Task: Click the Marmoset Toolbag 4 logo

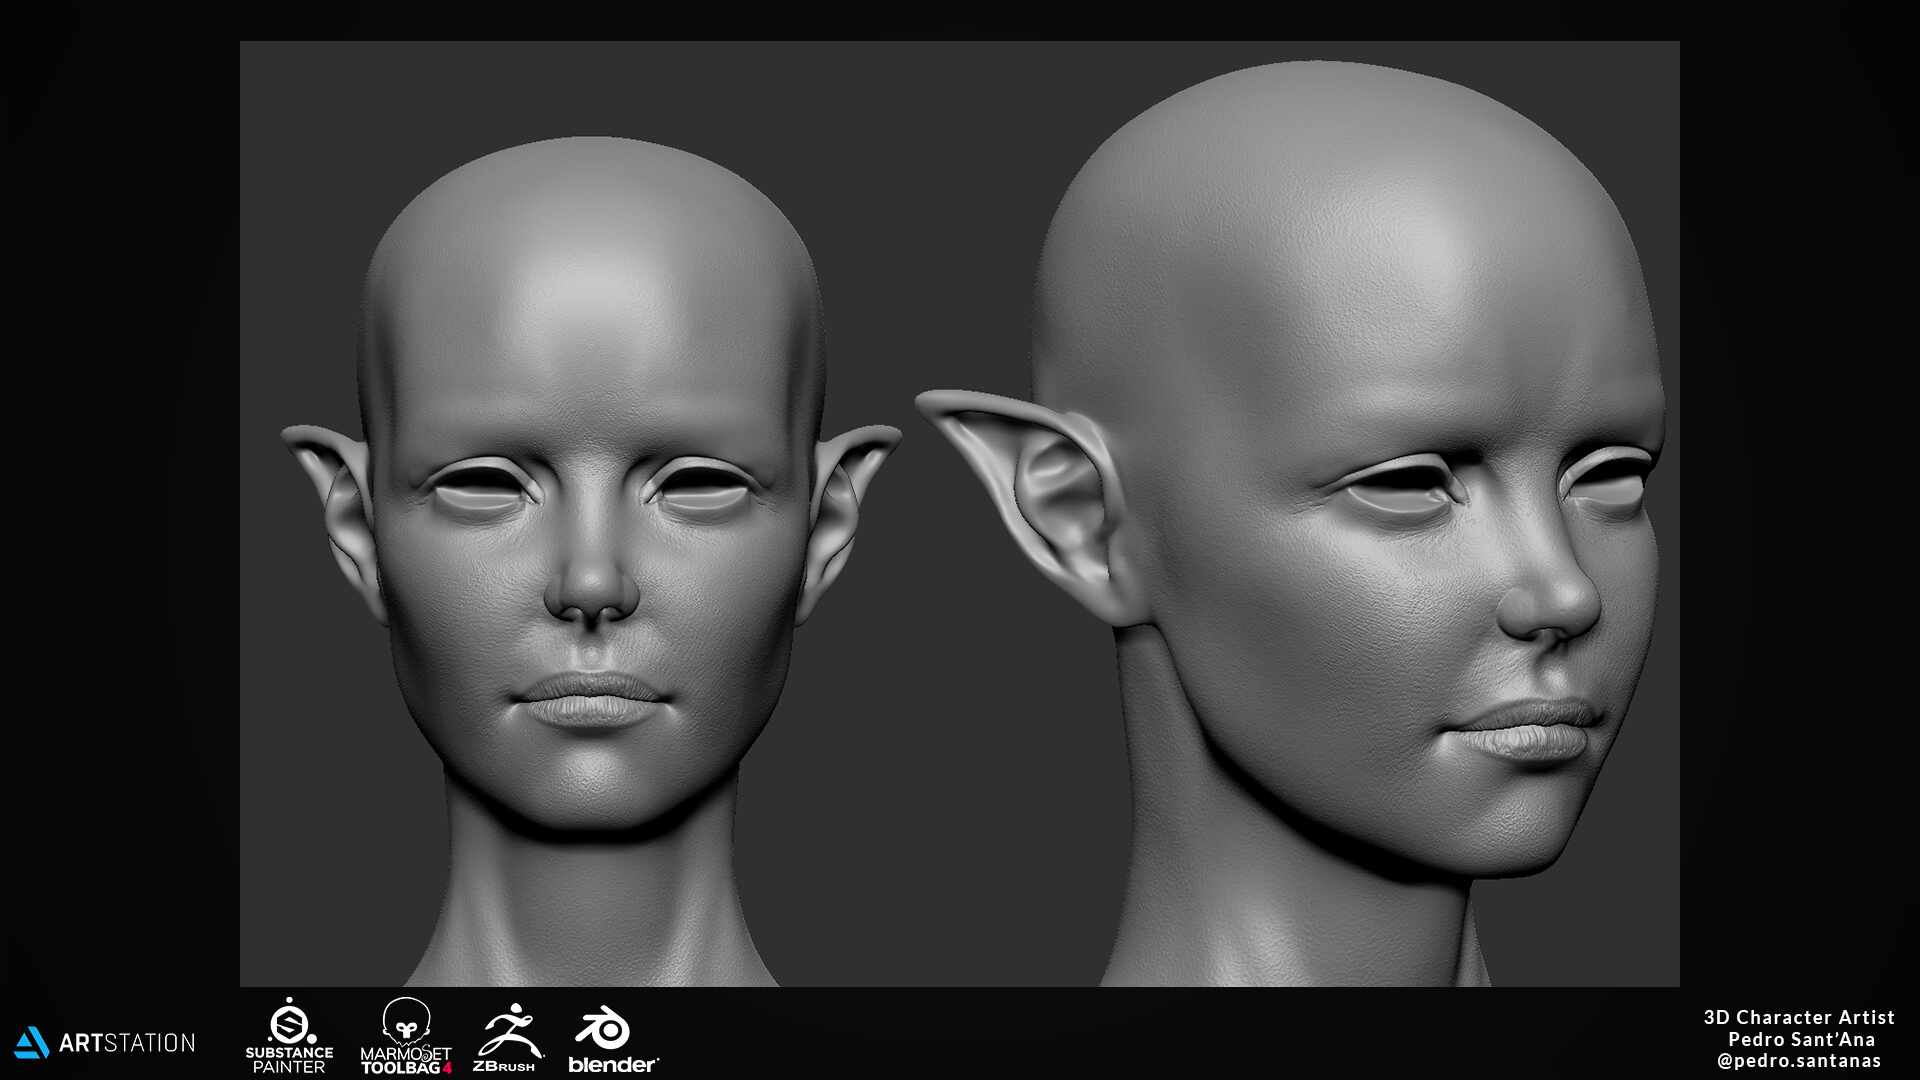Action: 406,1036
